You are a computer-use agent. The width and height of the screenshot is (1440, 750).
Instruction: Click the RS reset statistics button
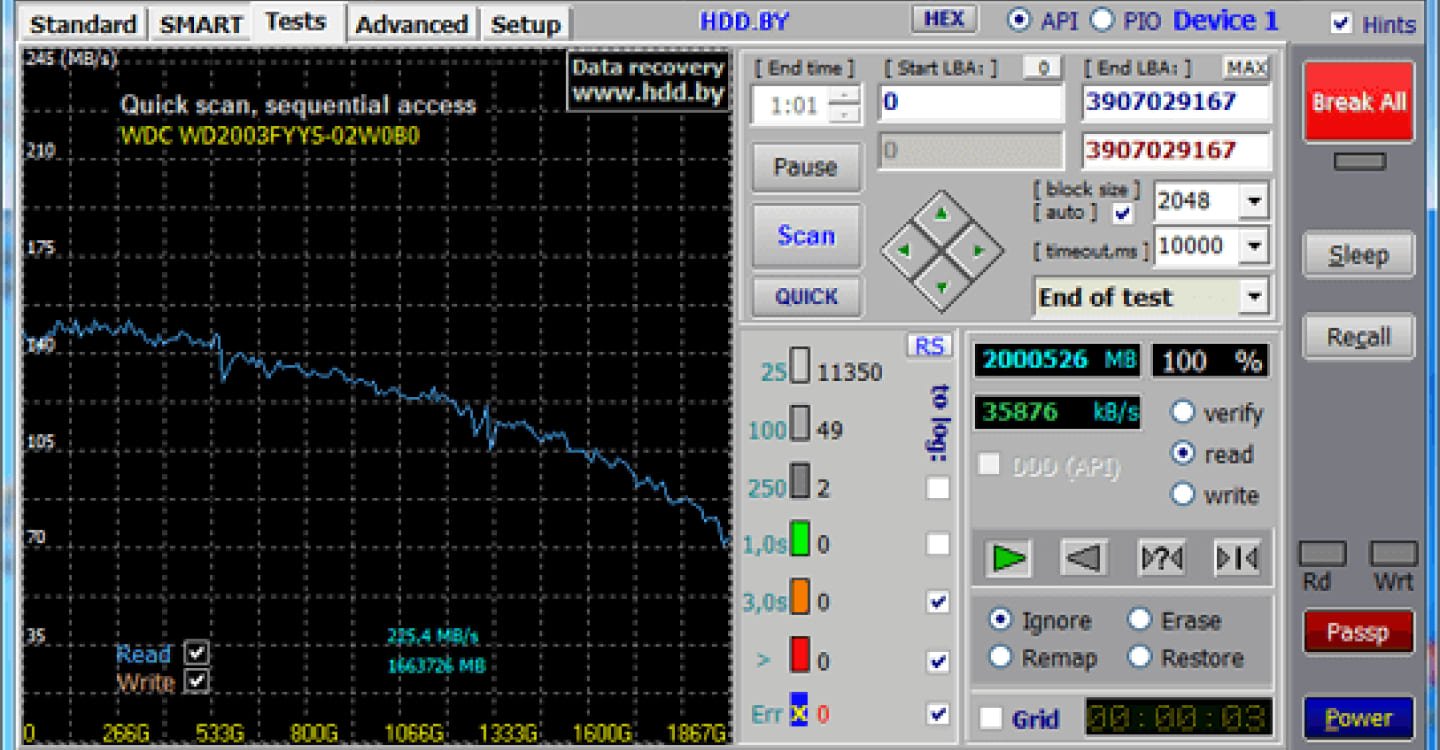pos(929,345)
